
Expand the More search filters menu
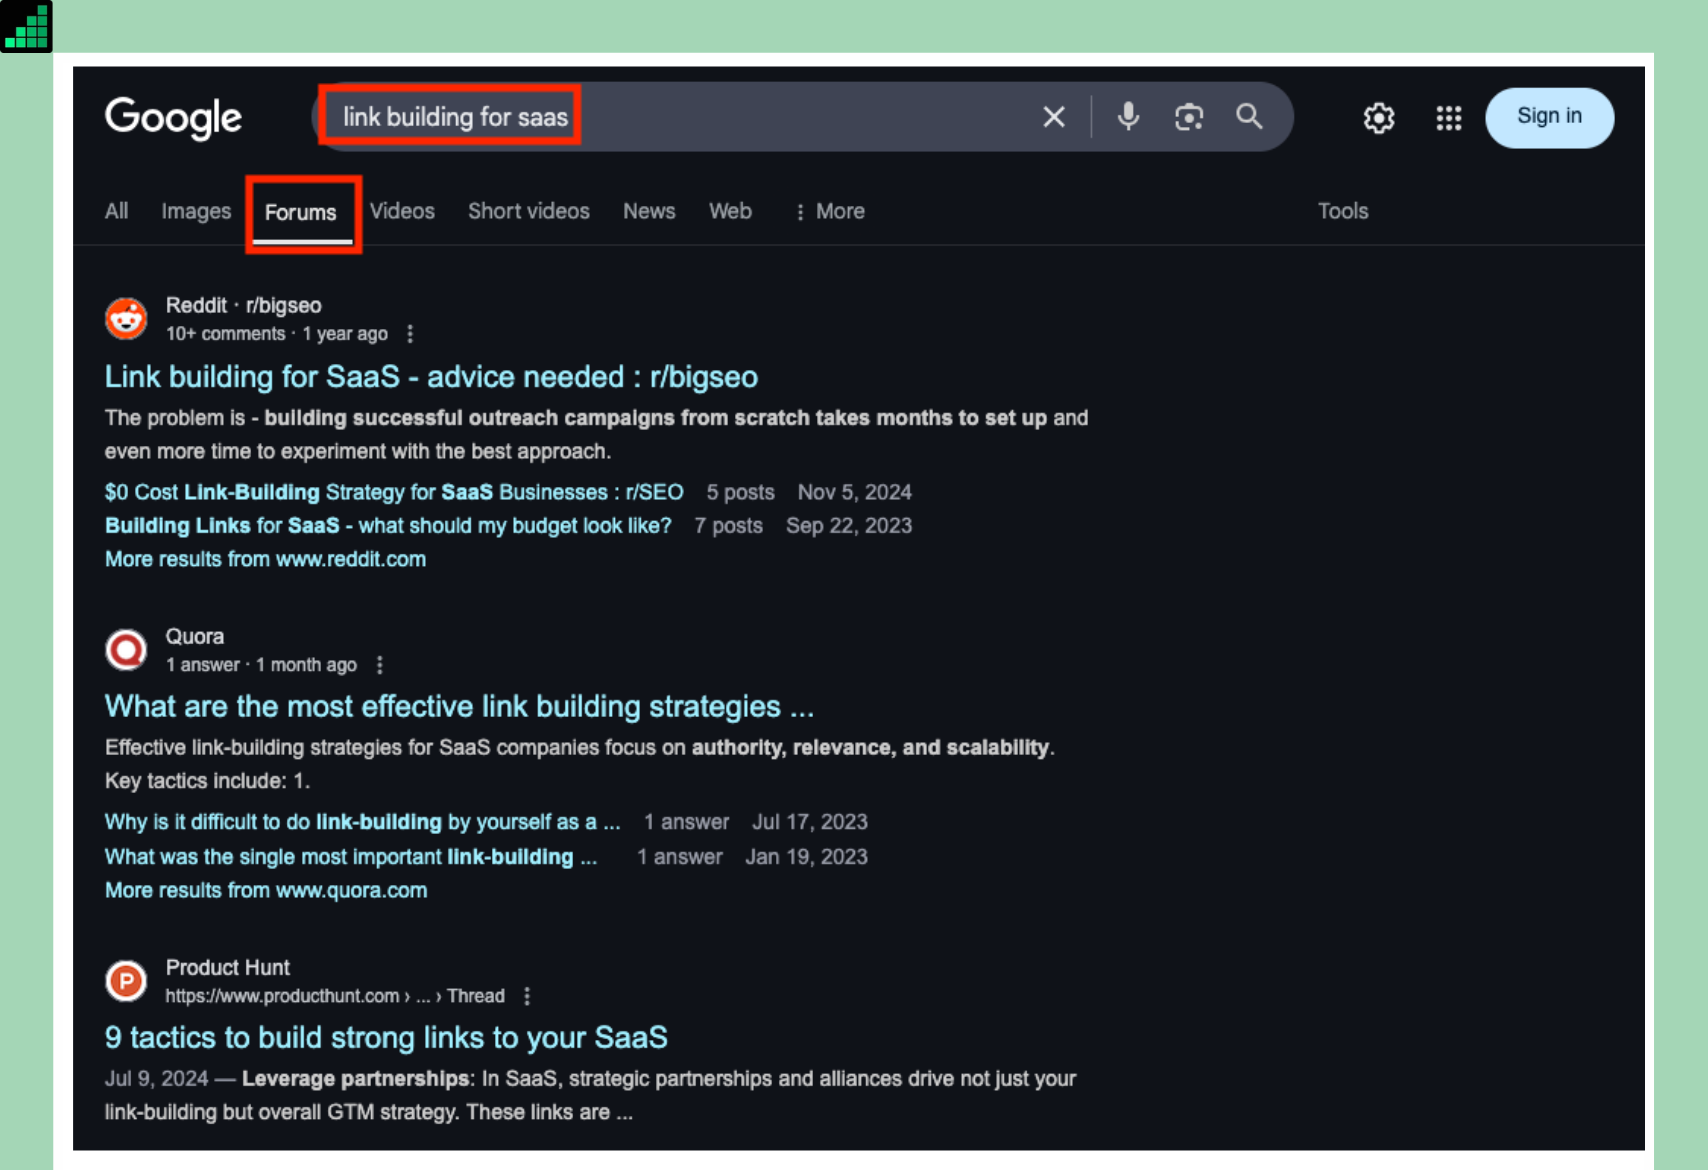pos(829,211)
